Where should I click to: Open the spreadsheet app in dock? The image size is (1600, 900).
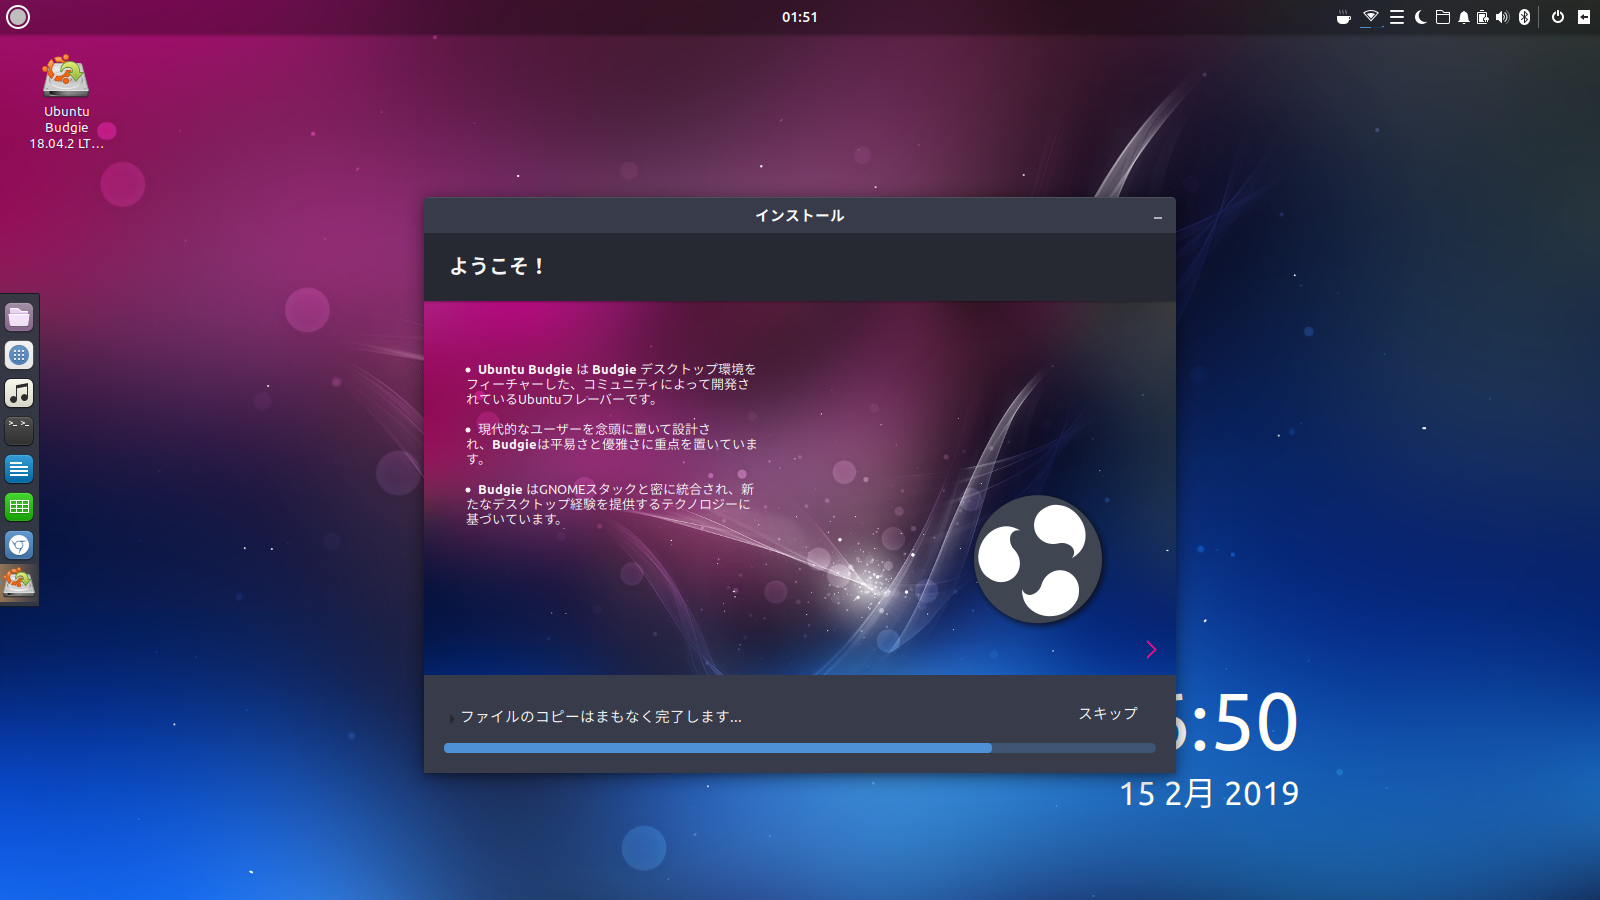click(x=19, y=507)
